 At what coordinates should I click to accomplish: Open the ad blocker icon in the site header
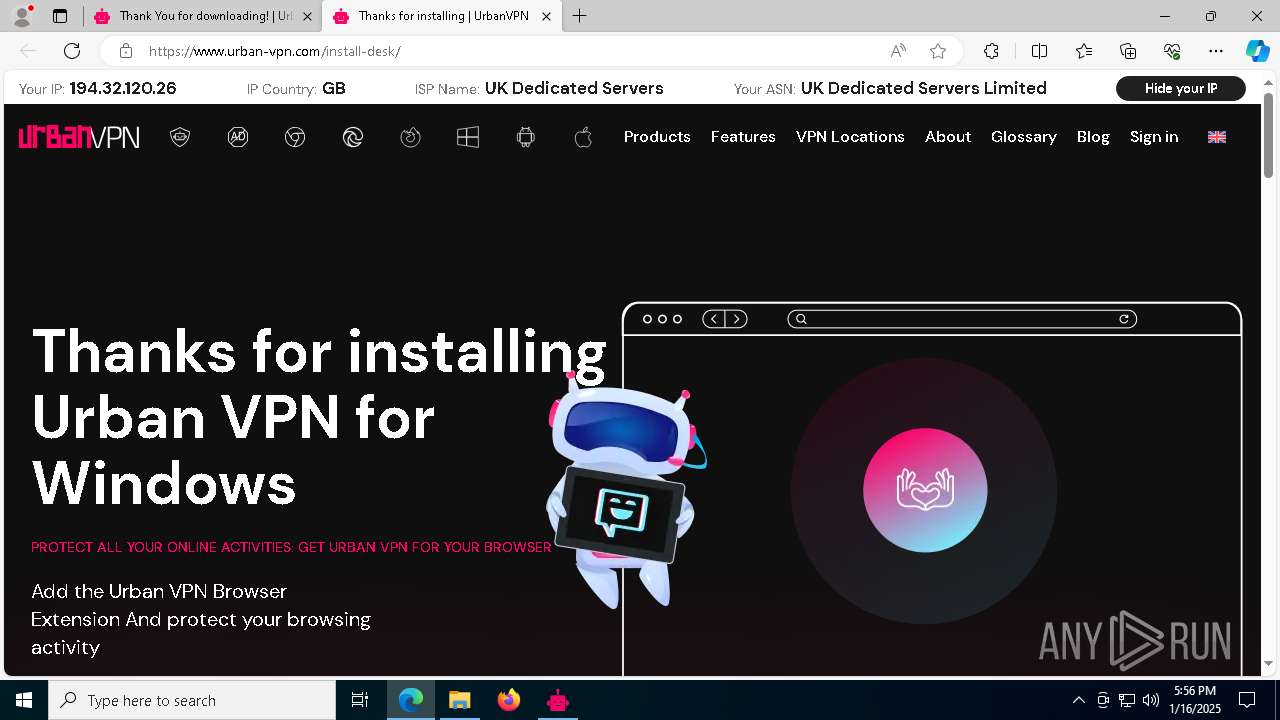(238, 137)
